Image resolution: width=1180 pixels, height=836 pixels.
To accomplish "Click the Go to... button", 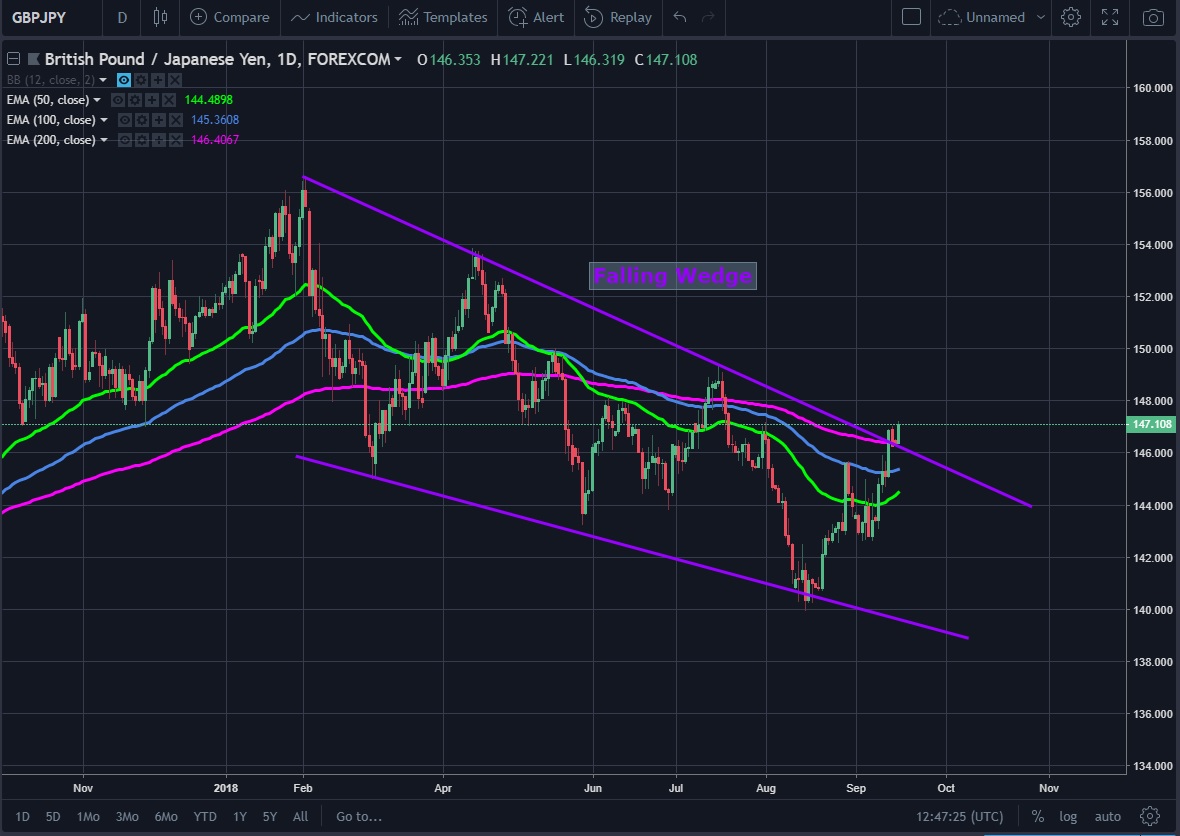I will point(359,816).
